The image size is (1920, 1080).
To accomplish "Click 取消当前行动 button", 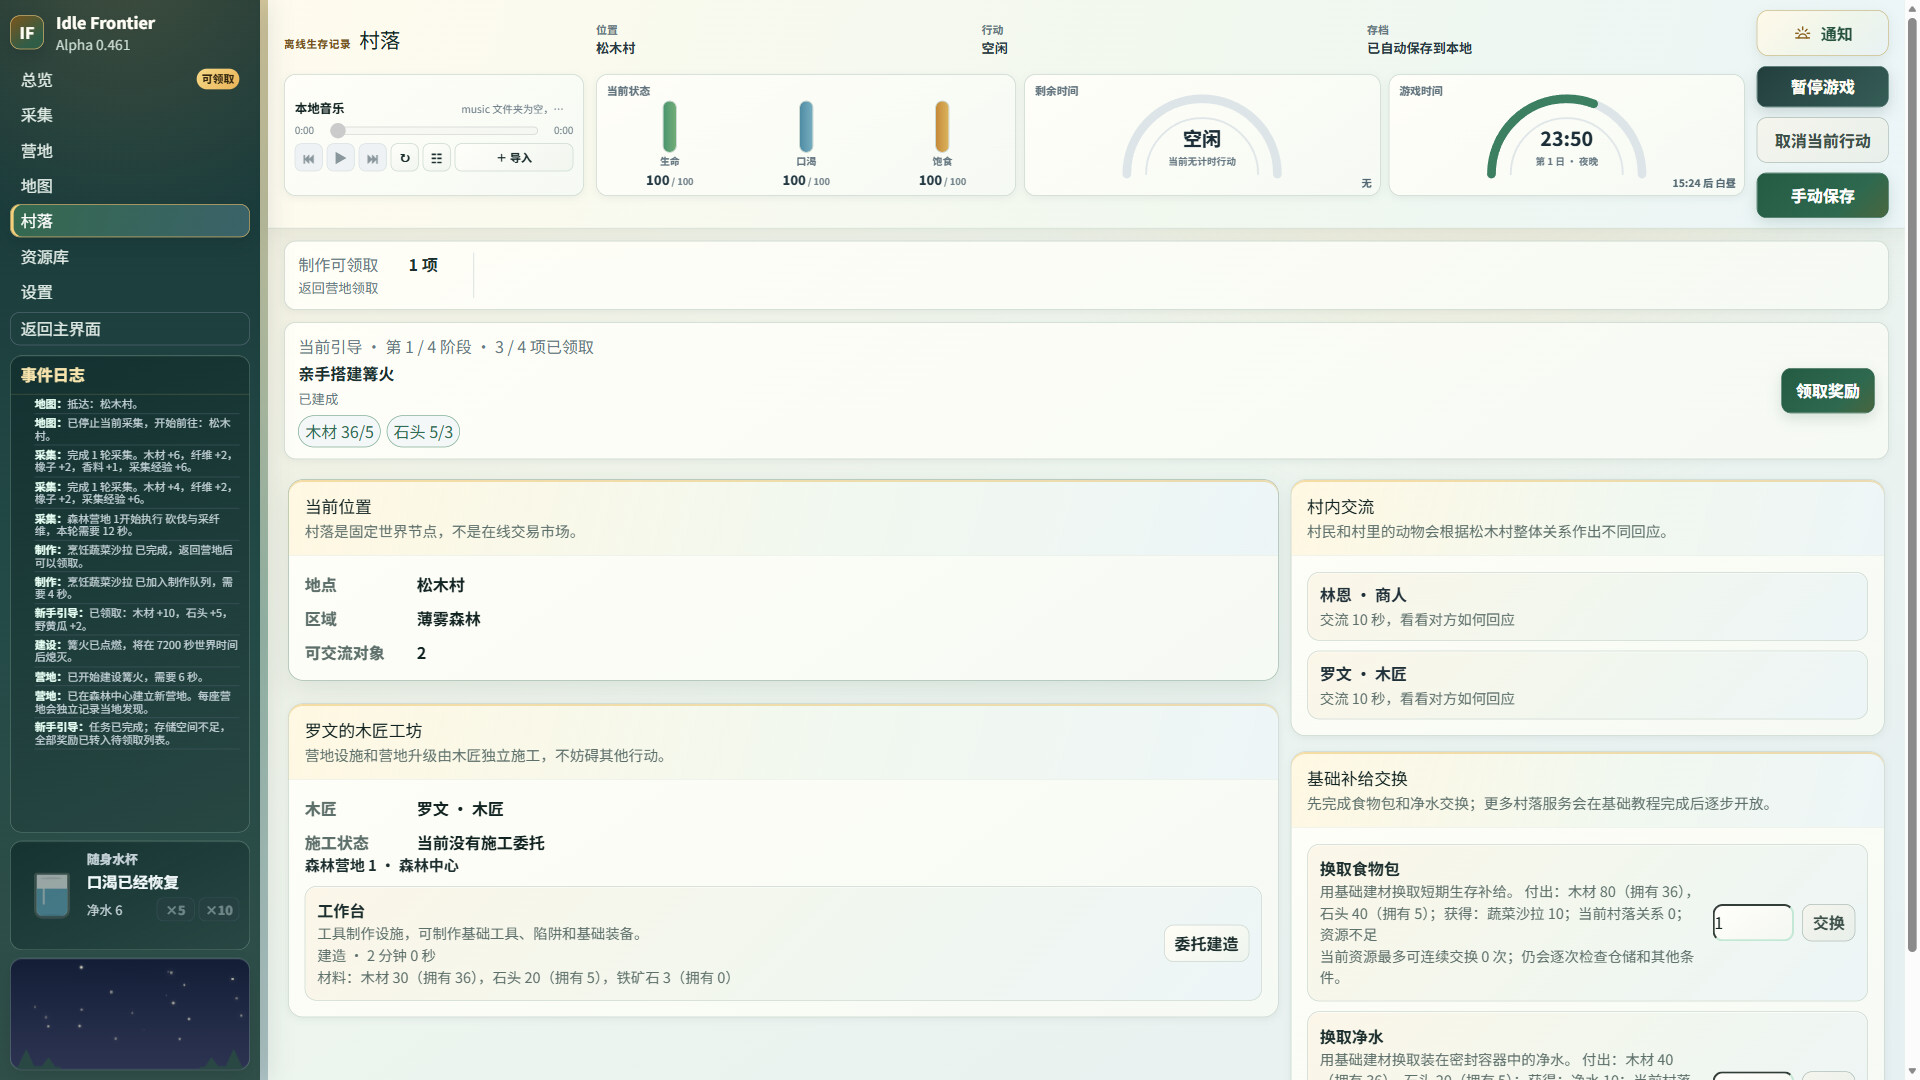I will pos(1822,141).
